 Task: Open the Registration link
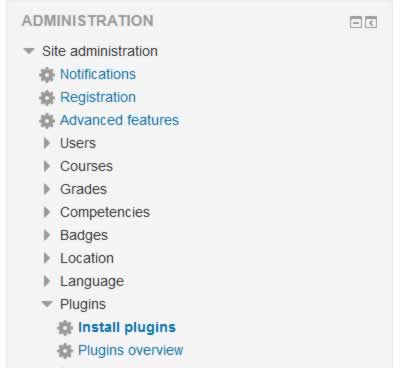tap(98, 97)
